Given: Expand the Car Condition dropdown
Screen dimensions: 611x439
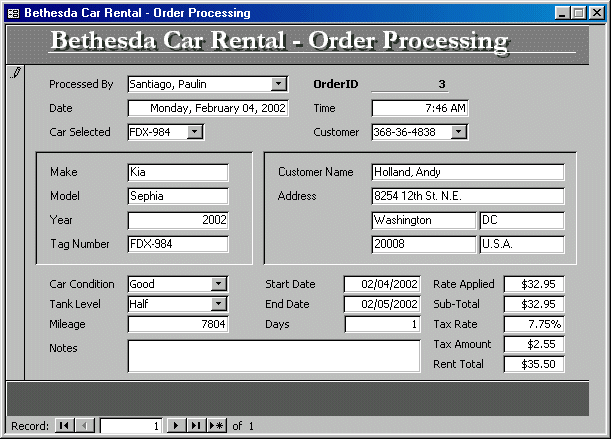Looking at the screenshot, I should pos(219,284).
